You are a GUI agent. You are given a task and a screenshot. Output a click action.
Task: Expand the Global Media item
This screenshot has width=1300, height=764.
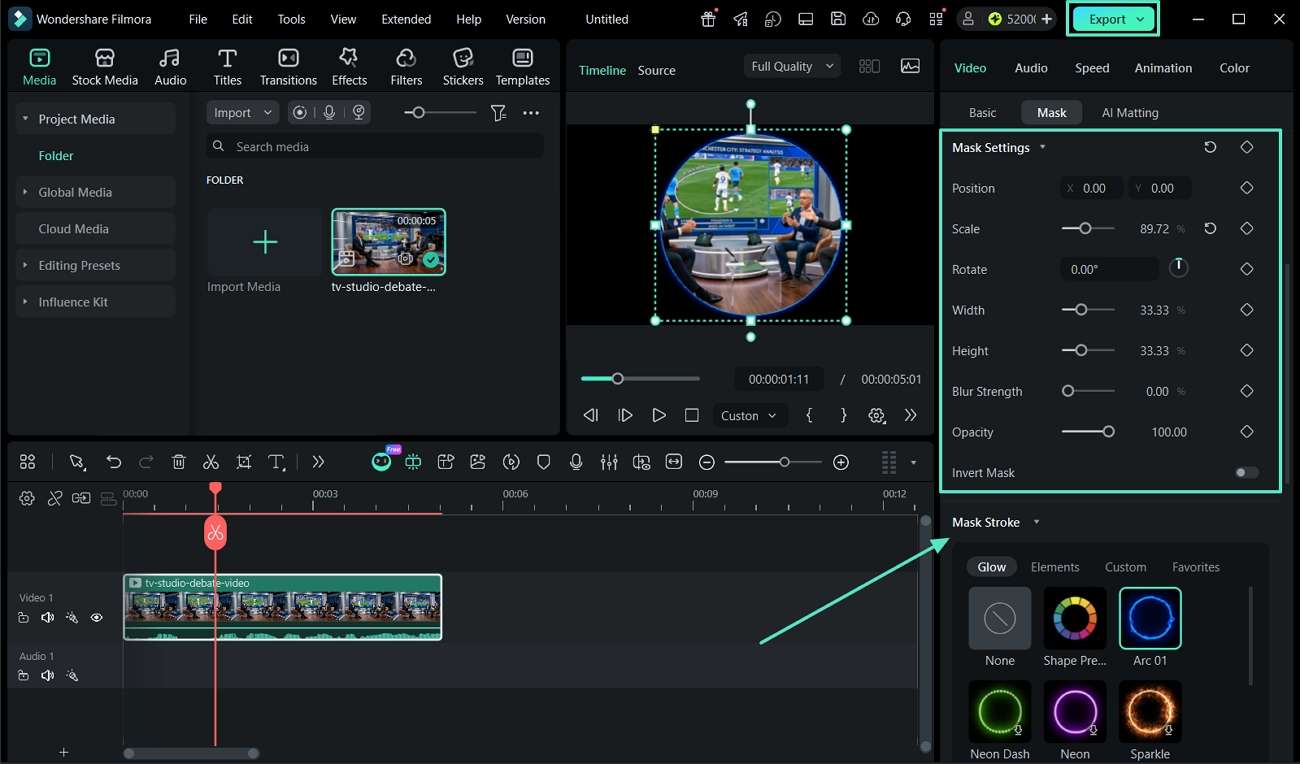point(25,192)
